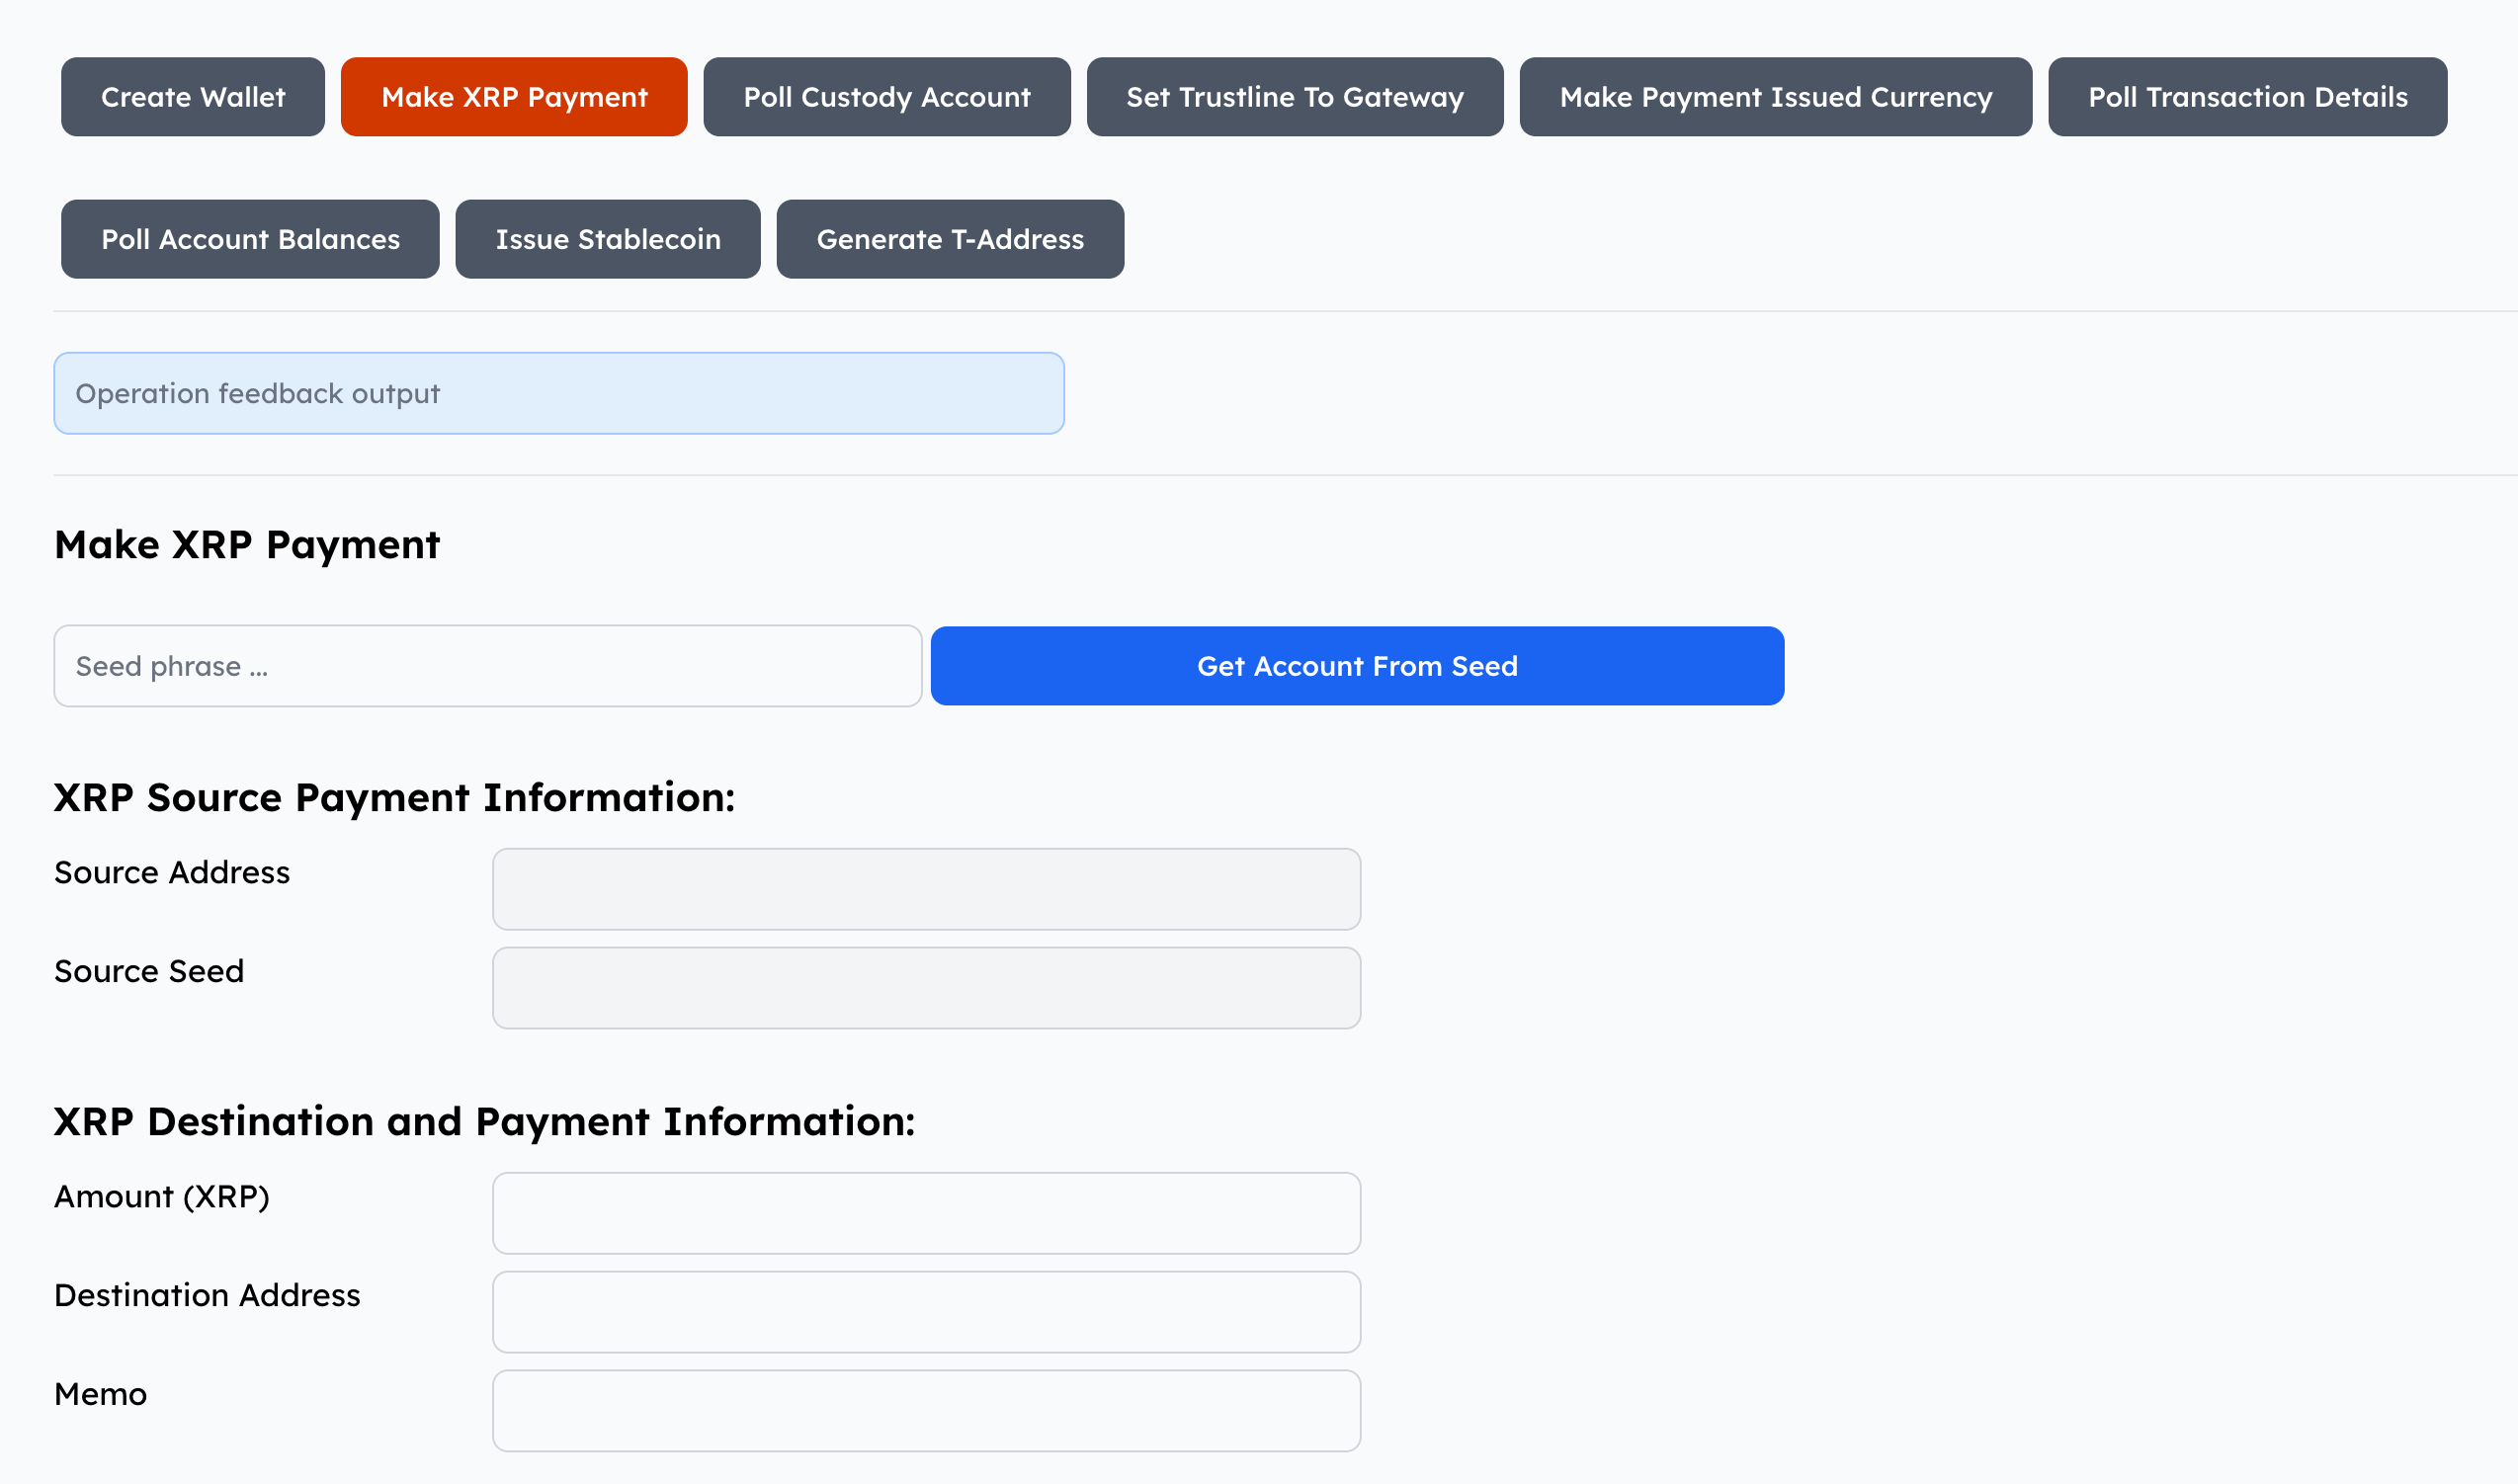The image size is (2518, 1484).
Task: Click the Seed phrase input field
Action: [487, 666]
